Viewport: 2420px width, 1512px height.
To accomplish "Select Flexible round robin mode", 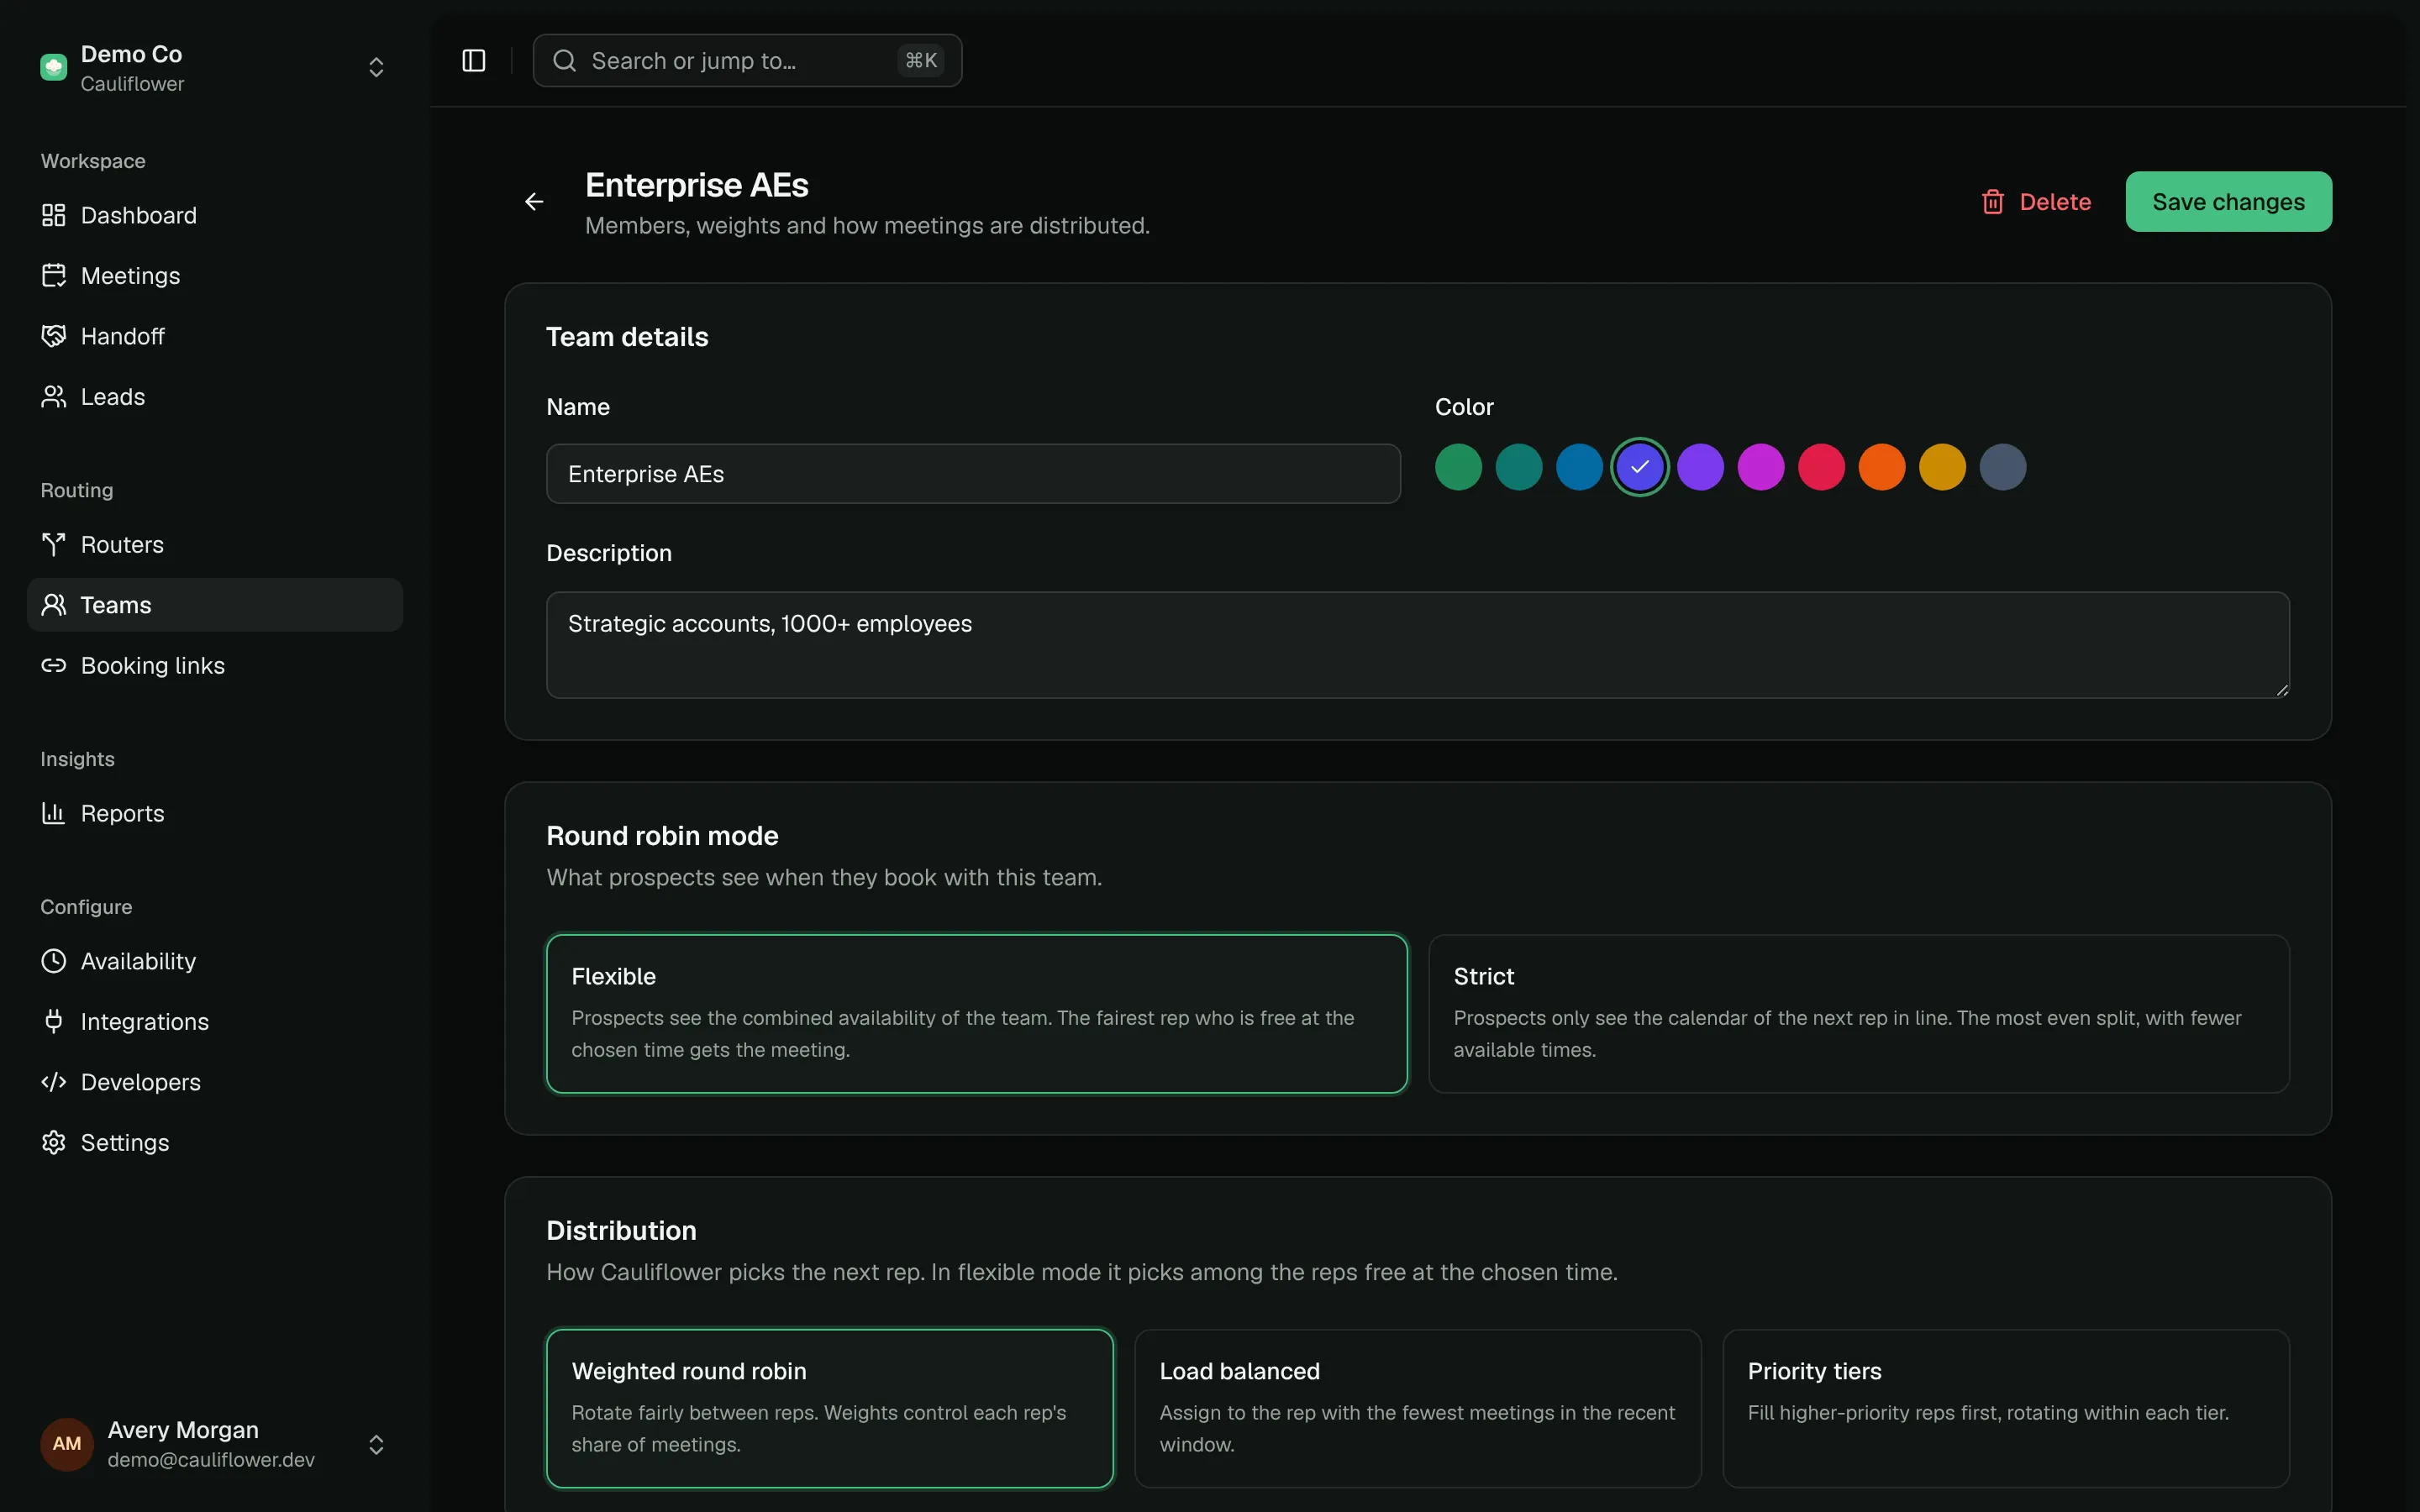I will [x=976, y=1014].
